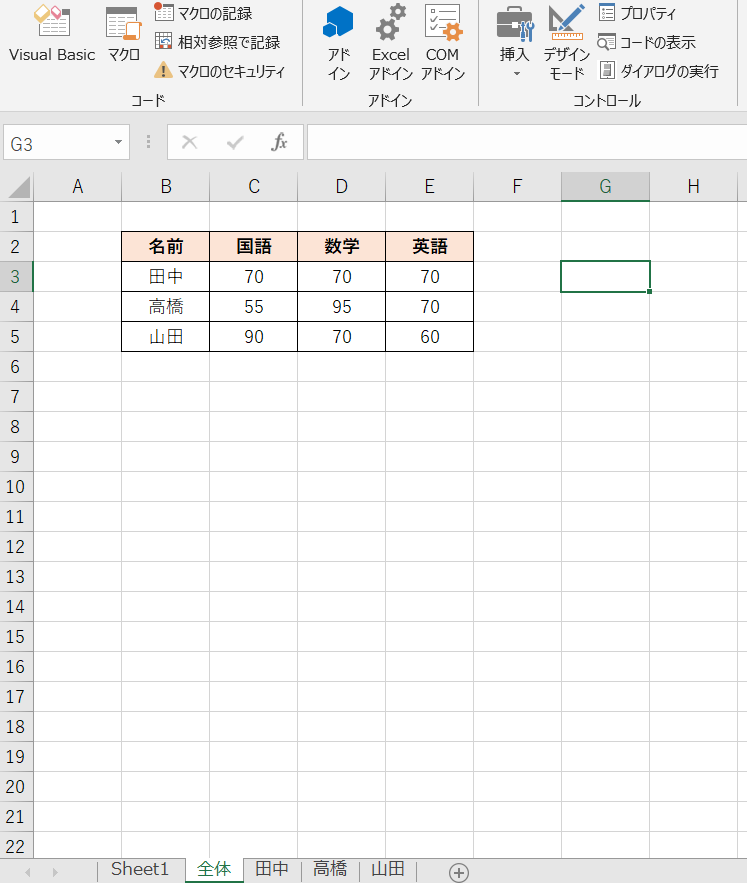Open the Visual Basic editor
The height and width of the screenshot is (883, 747).
52,34
